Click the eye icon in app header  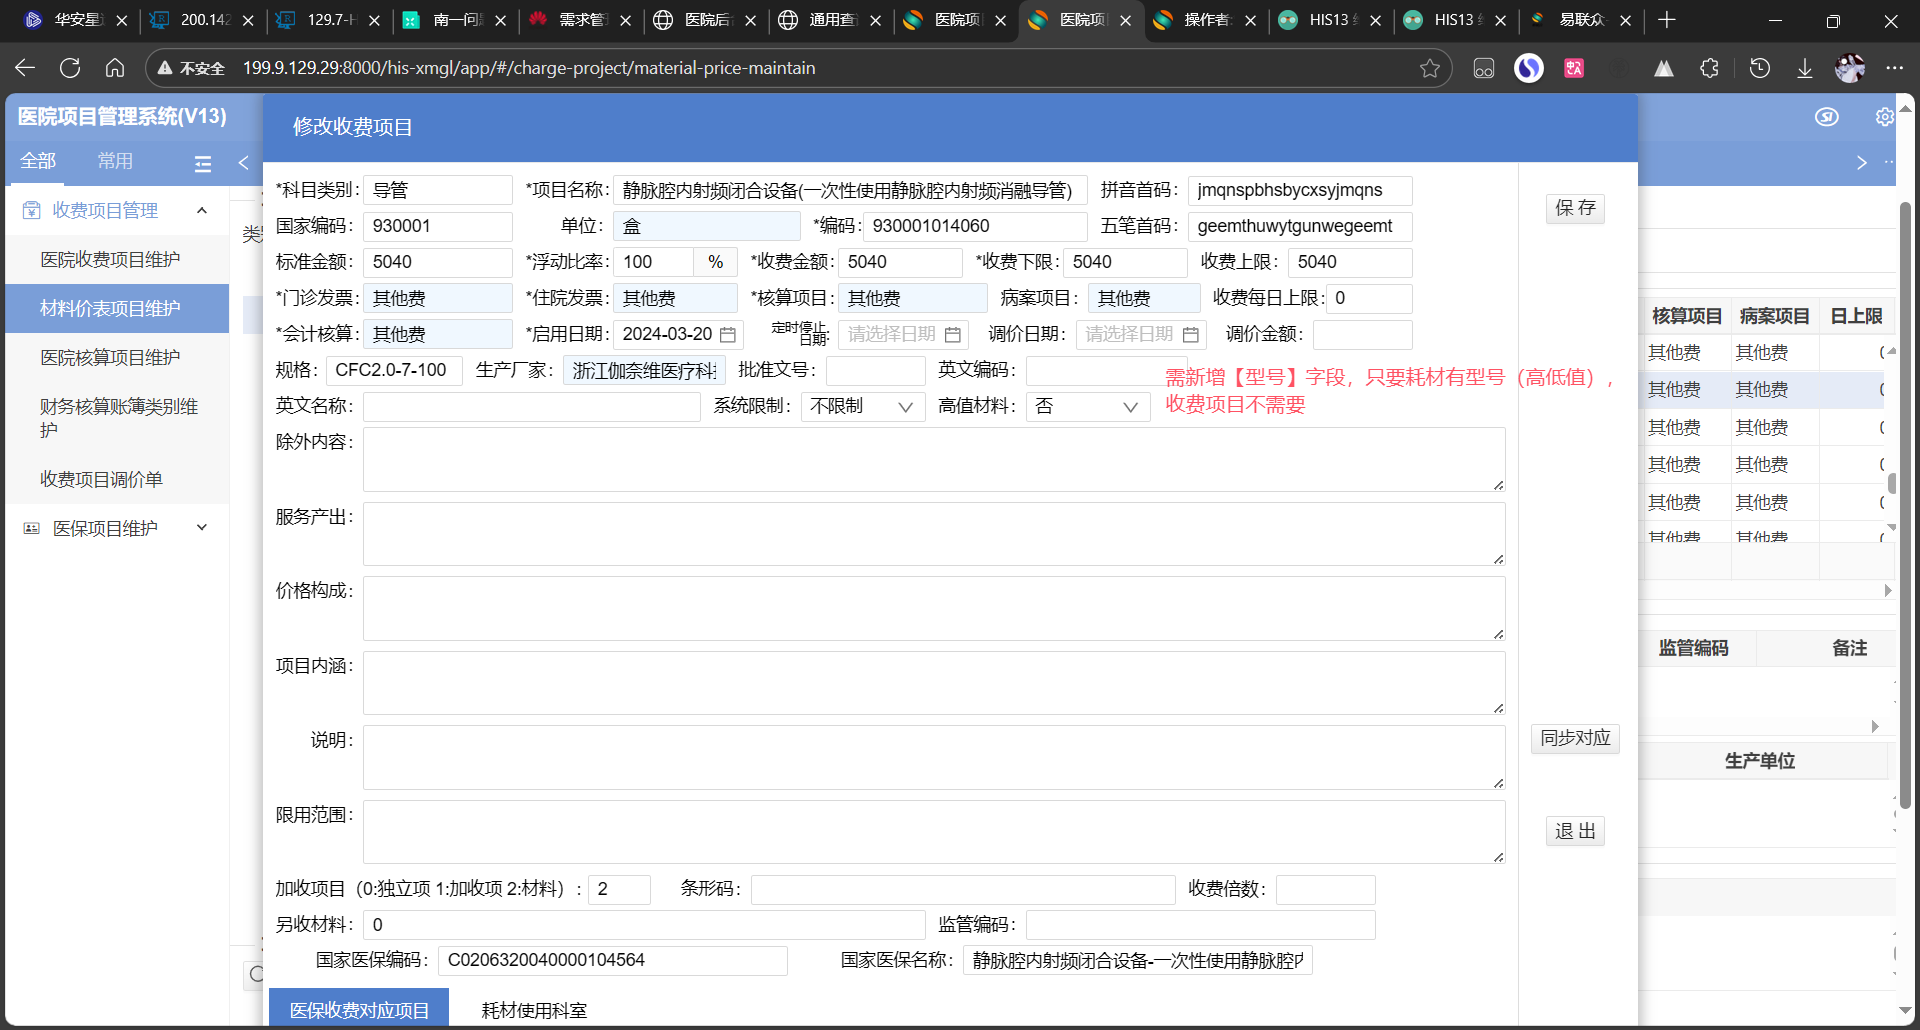pos(1827,117)
